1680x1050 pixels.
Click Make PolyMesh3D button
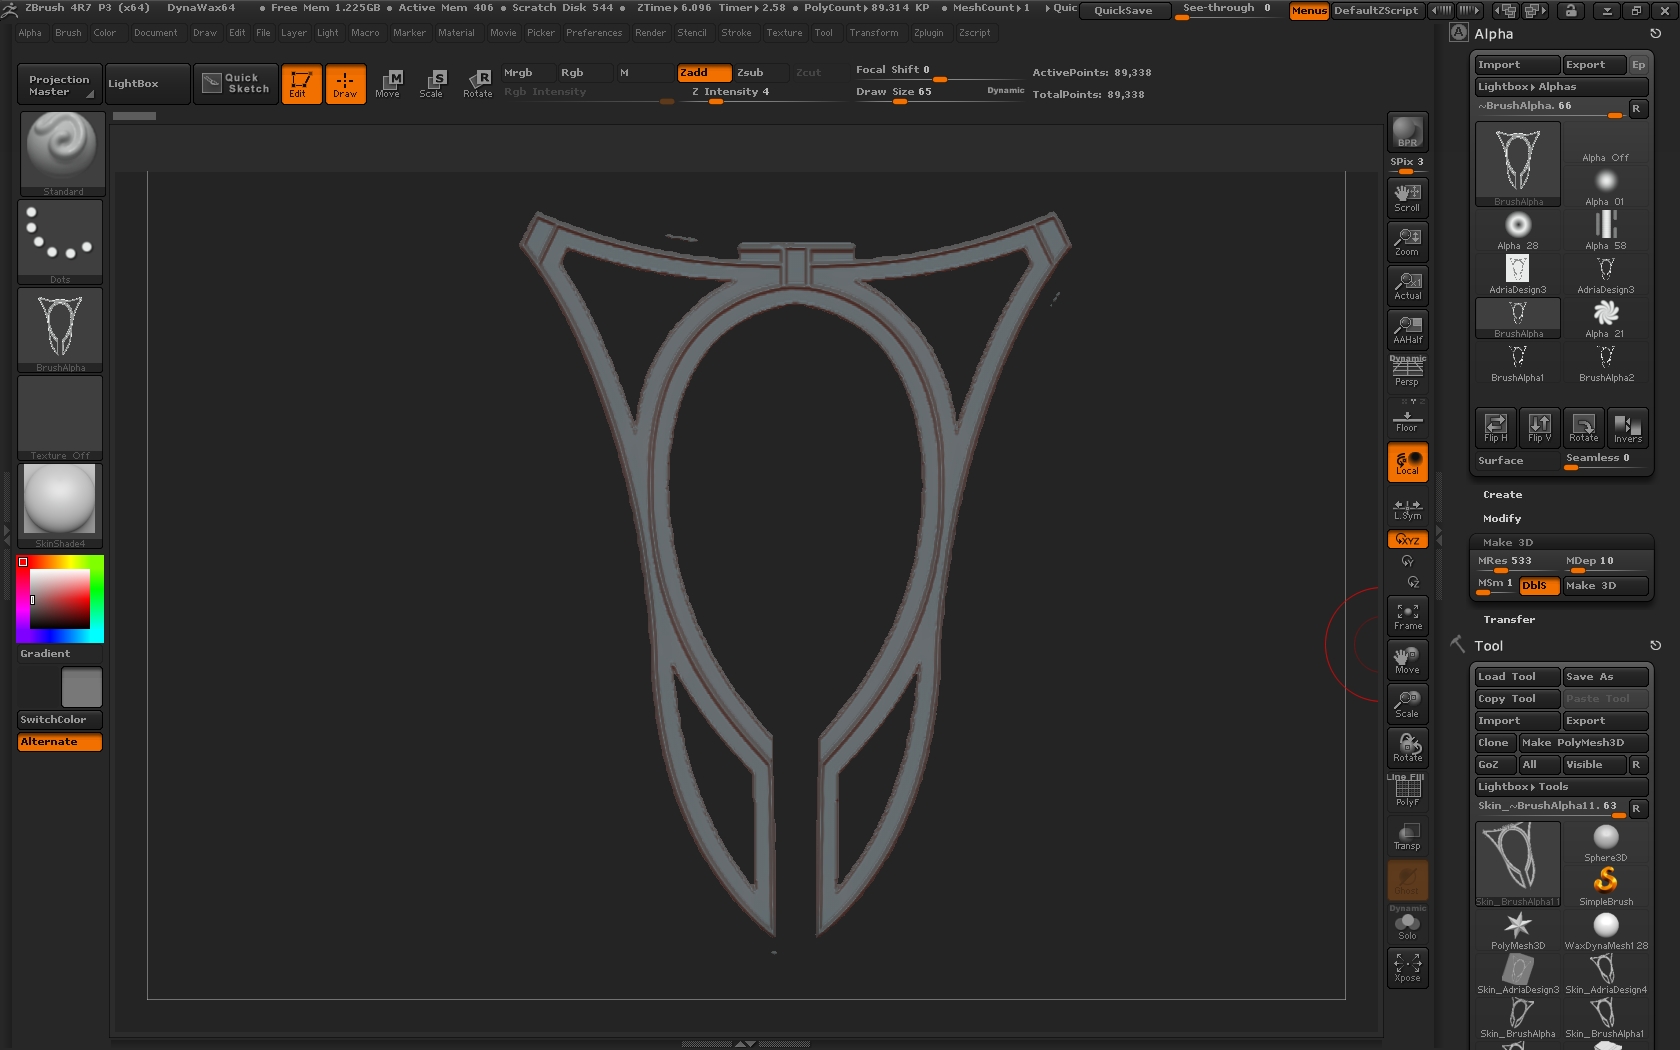[x=1583, y=743]
